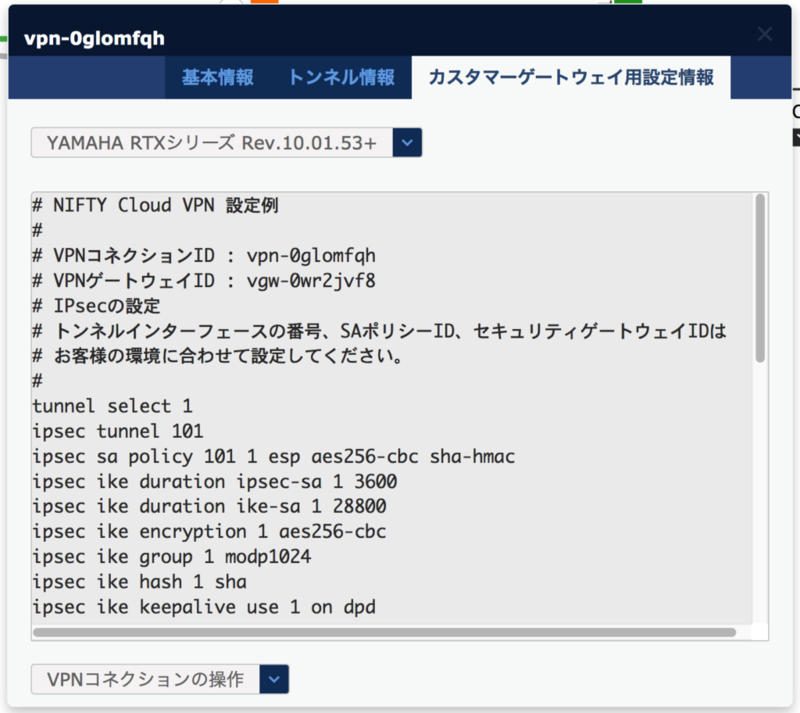Screen dimensions: 800x713
Task: Click the chevron on VPNコネクションの操作 button
Action: tap(272, 679)
